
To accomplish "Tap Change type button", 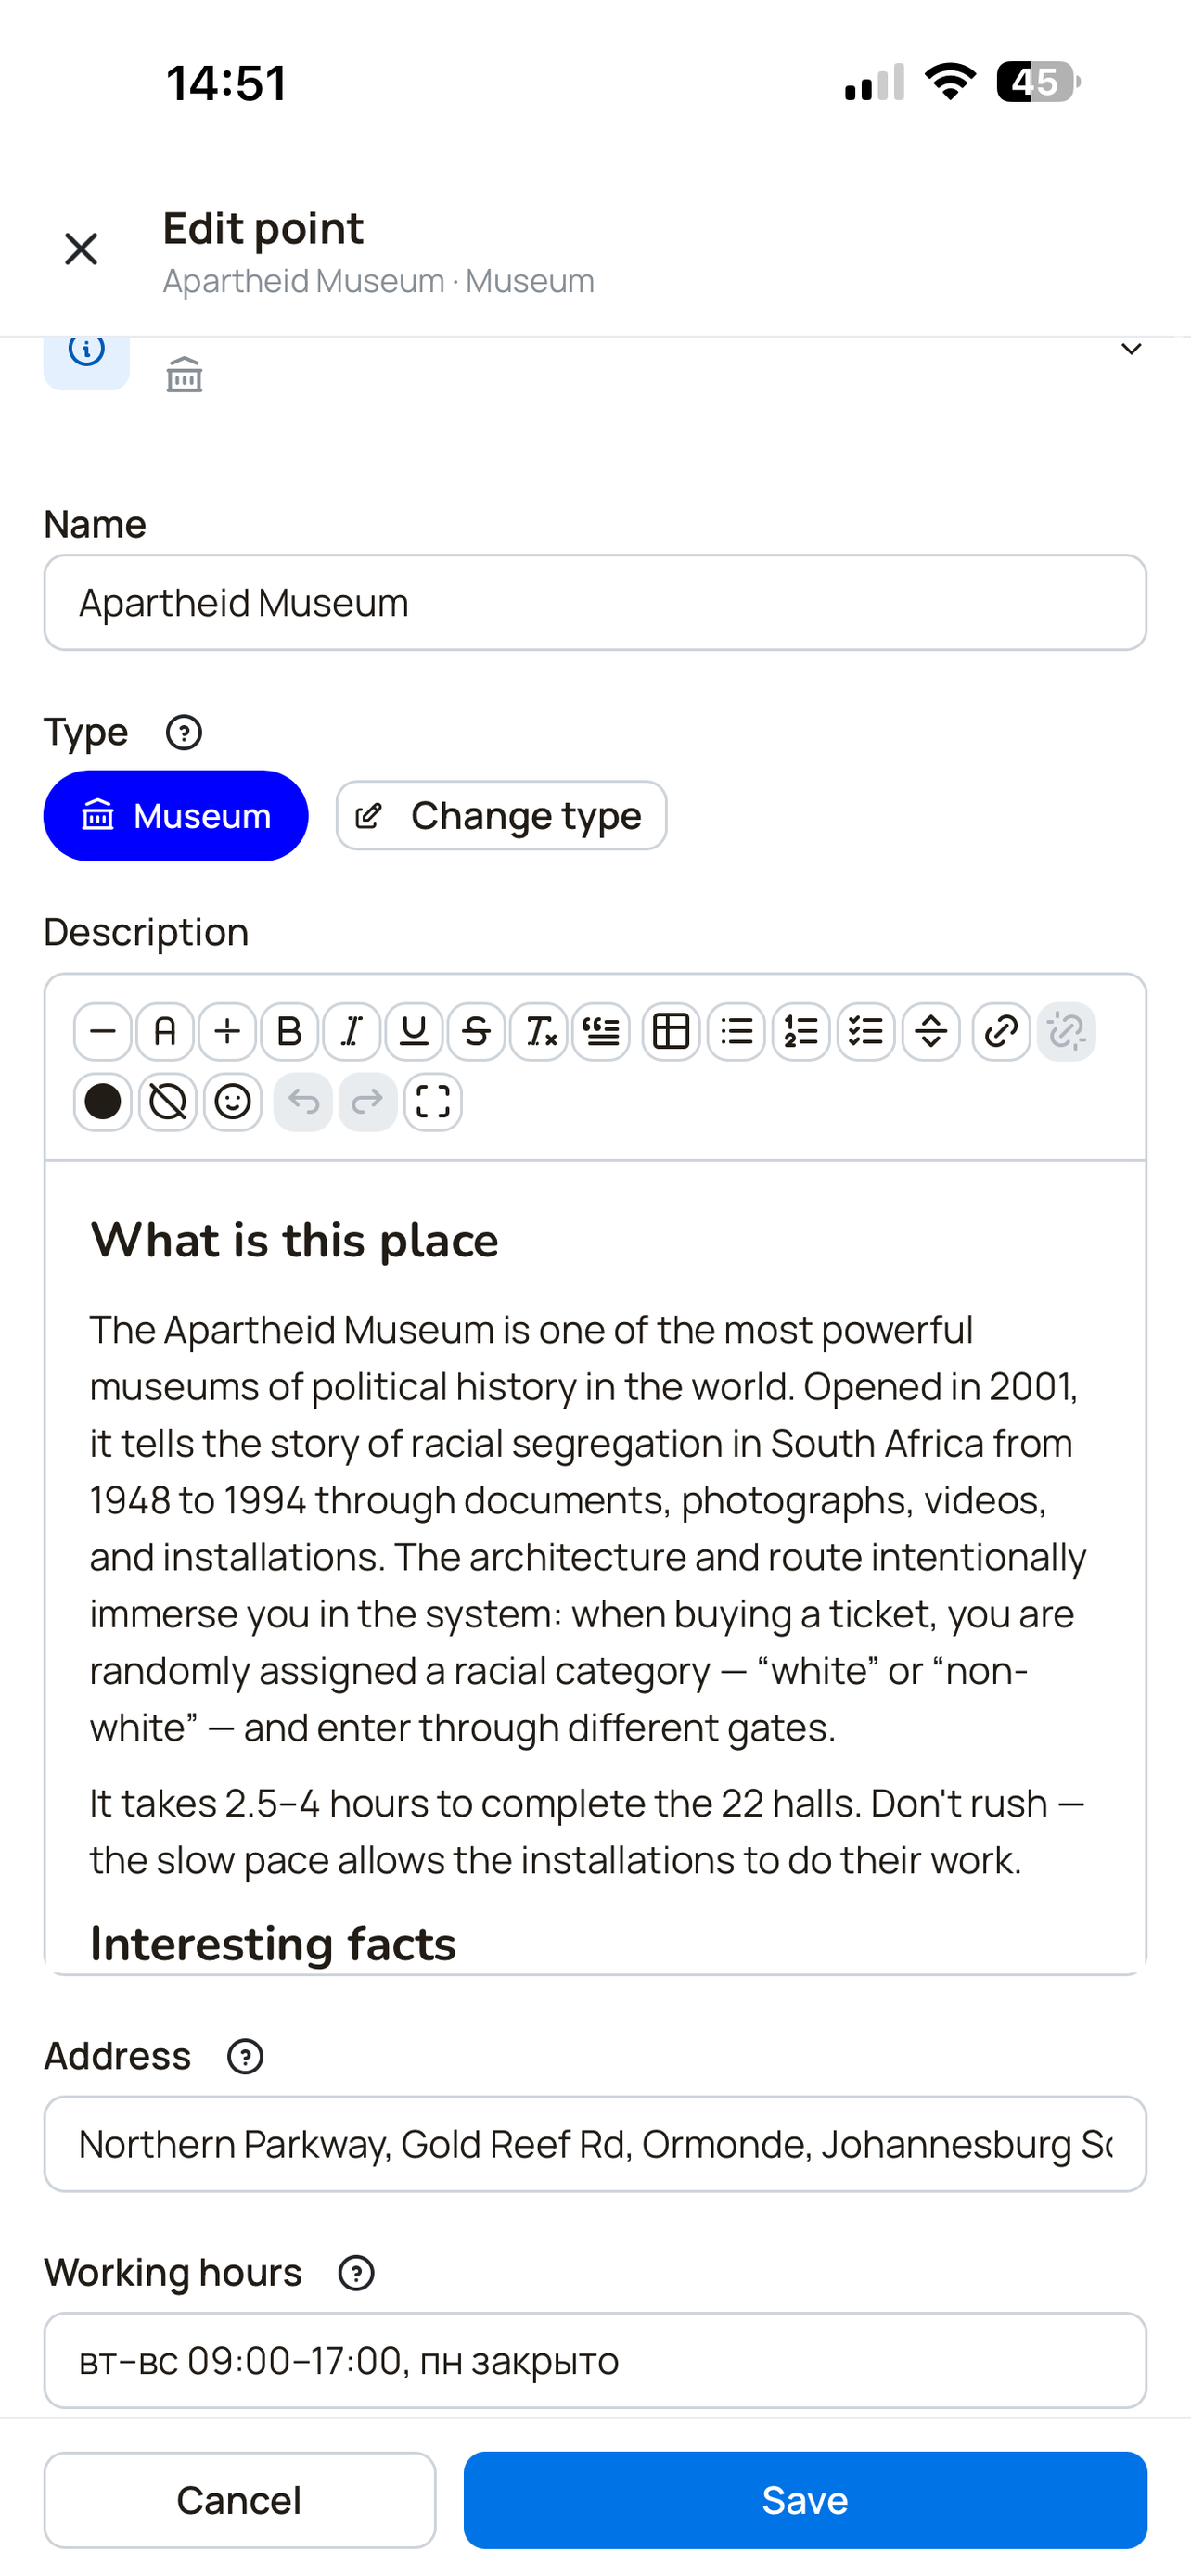I will click(501, 816).
